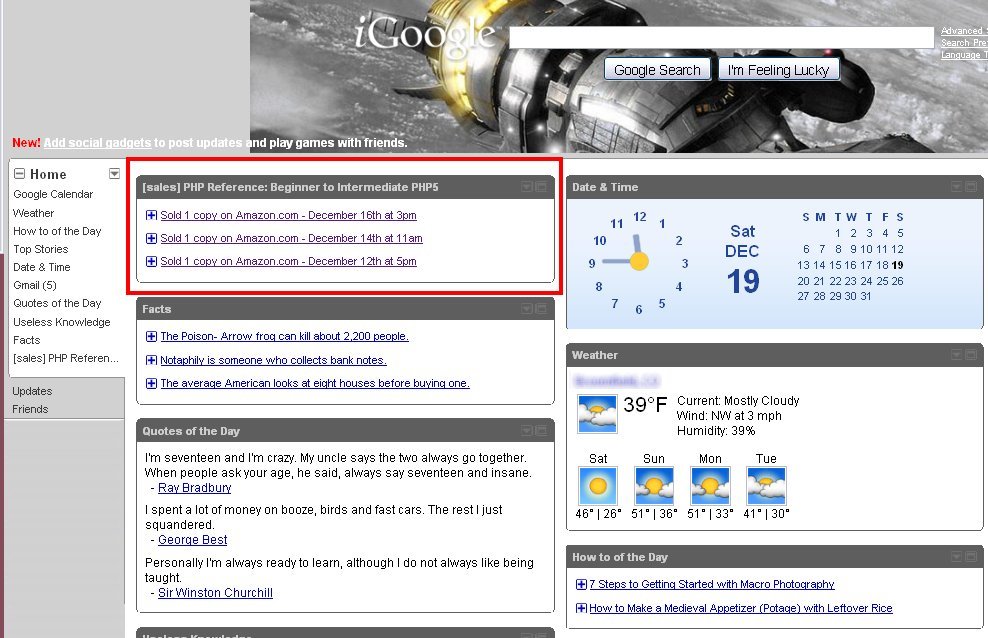Click Sunday's forecast icon
The width and height of the screenshot is (988, 638).
coord(654,486)
